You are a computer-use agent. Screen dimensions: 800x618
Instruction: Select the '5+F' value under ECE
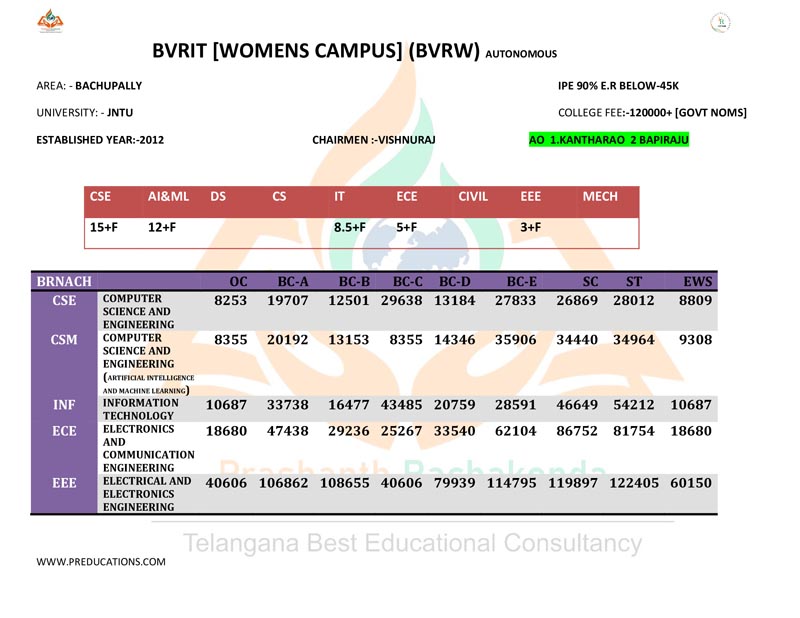(x=407, y=228)
